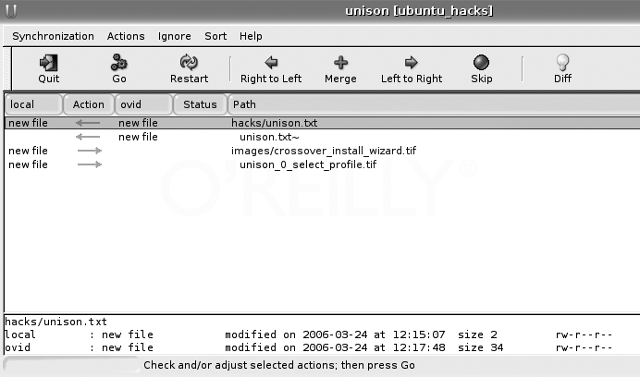Click ovid 'new file' for unison.txt~
This screenshot has height=377, width=640.
click(138, 137)
